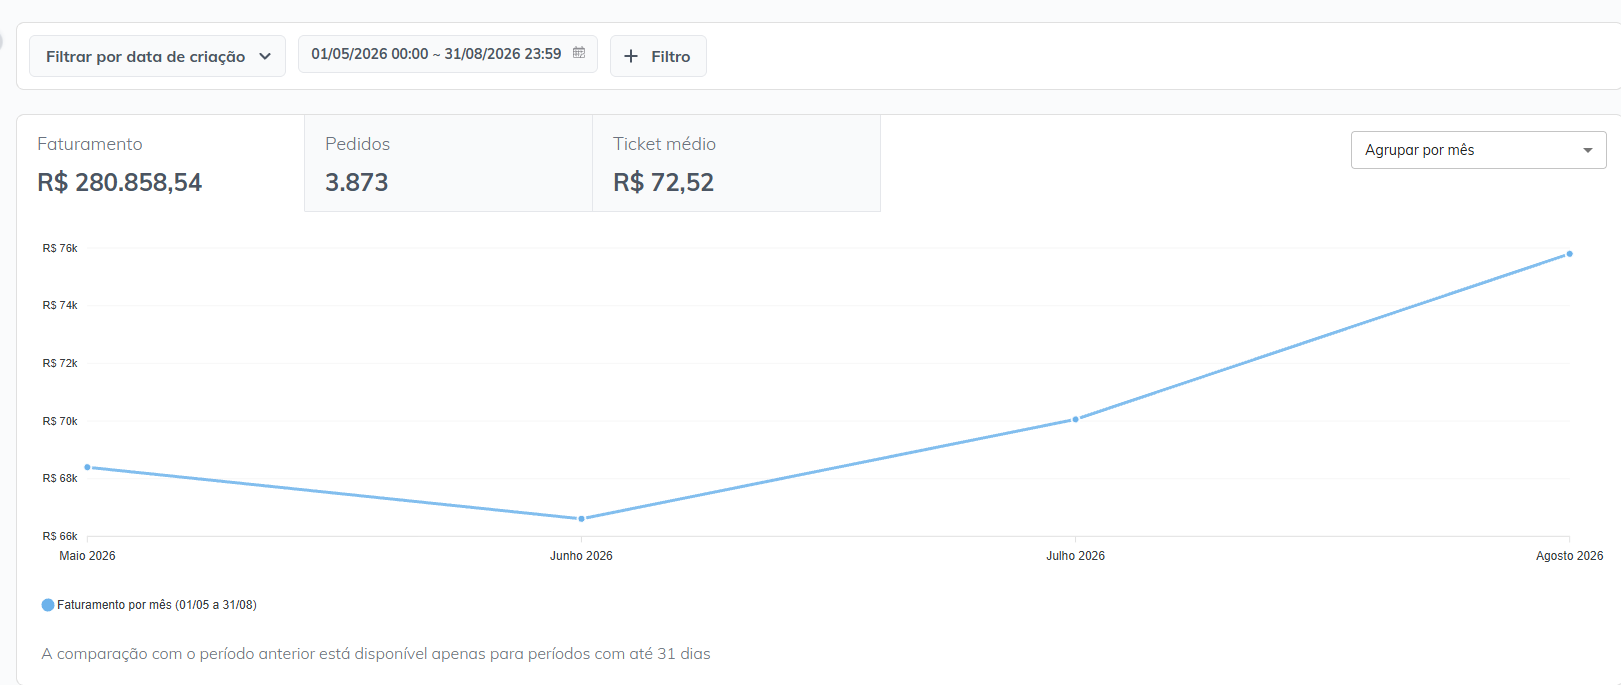
Task: Switch to the Pedidos metric tab
Action: [x=448, y=163]
